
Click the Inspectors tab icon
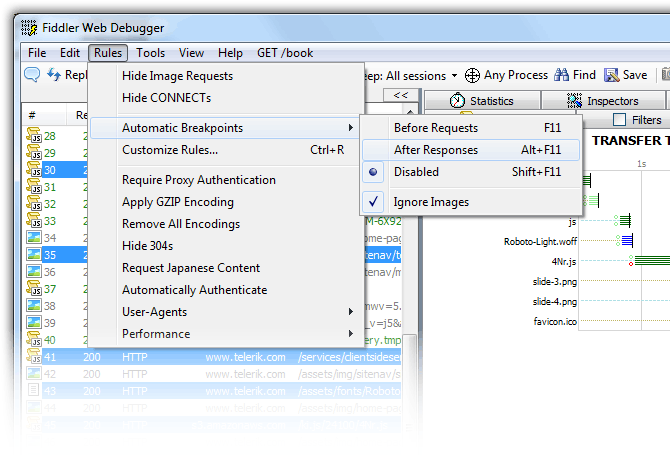(575, 101)
